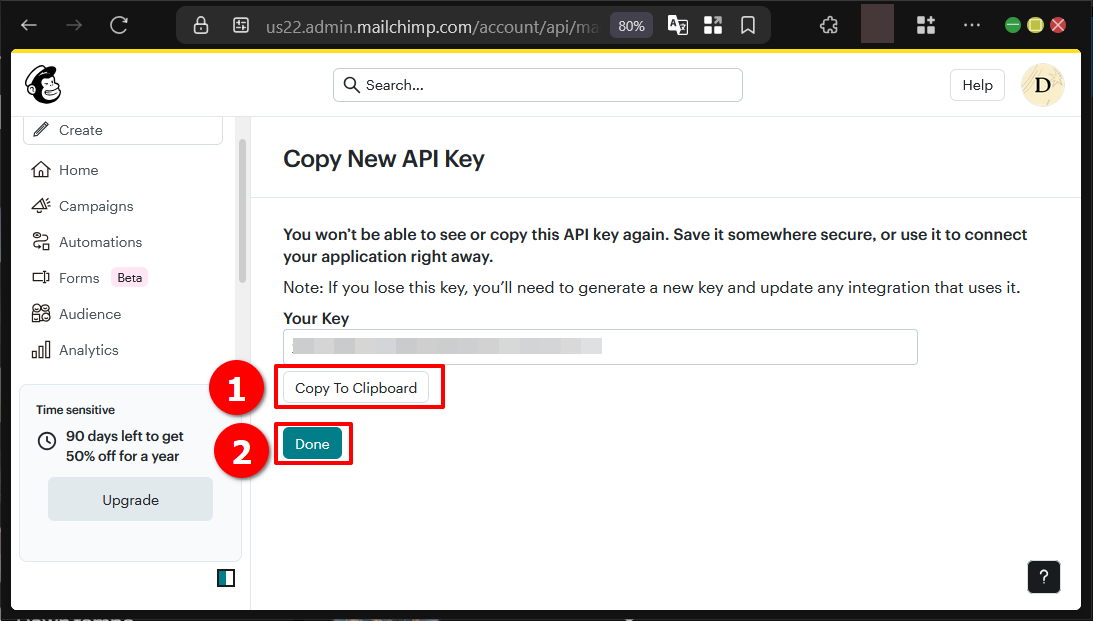Collapse the sidebar using the panel icon

[x=226, y=577]
